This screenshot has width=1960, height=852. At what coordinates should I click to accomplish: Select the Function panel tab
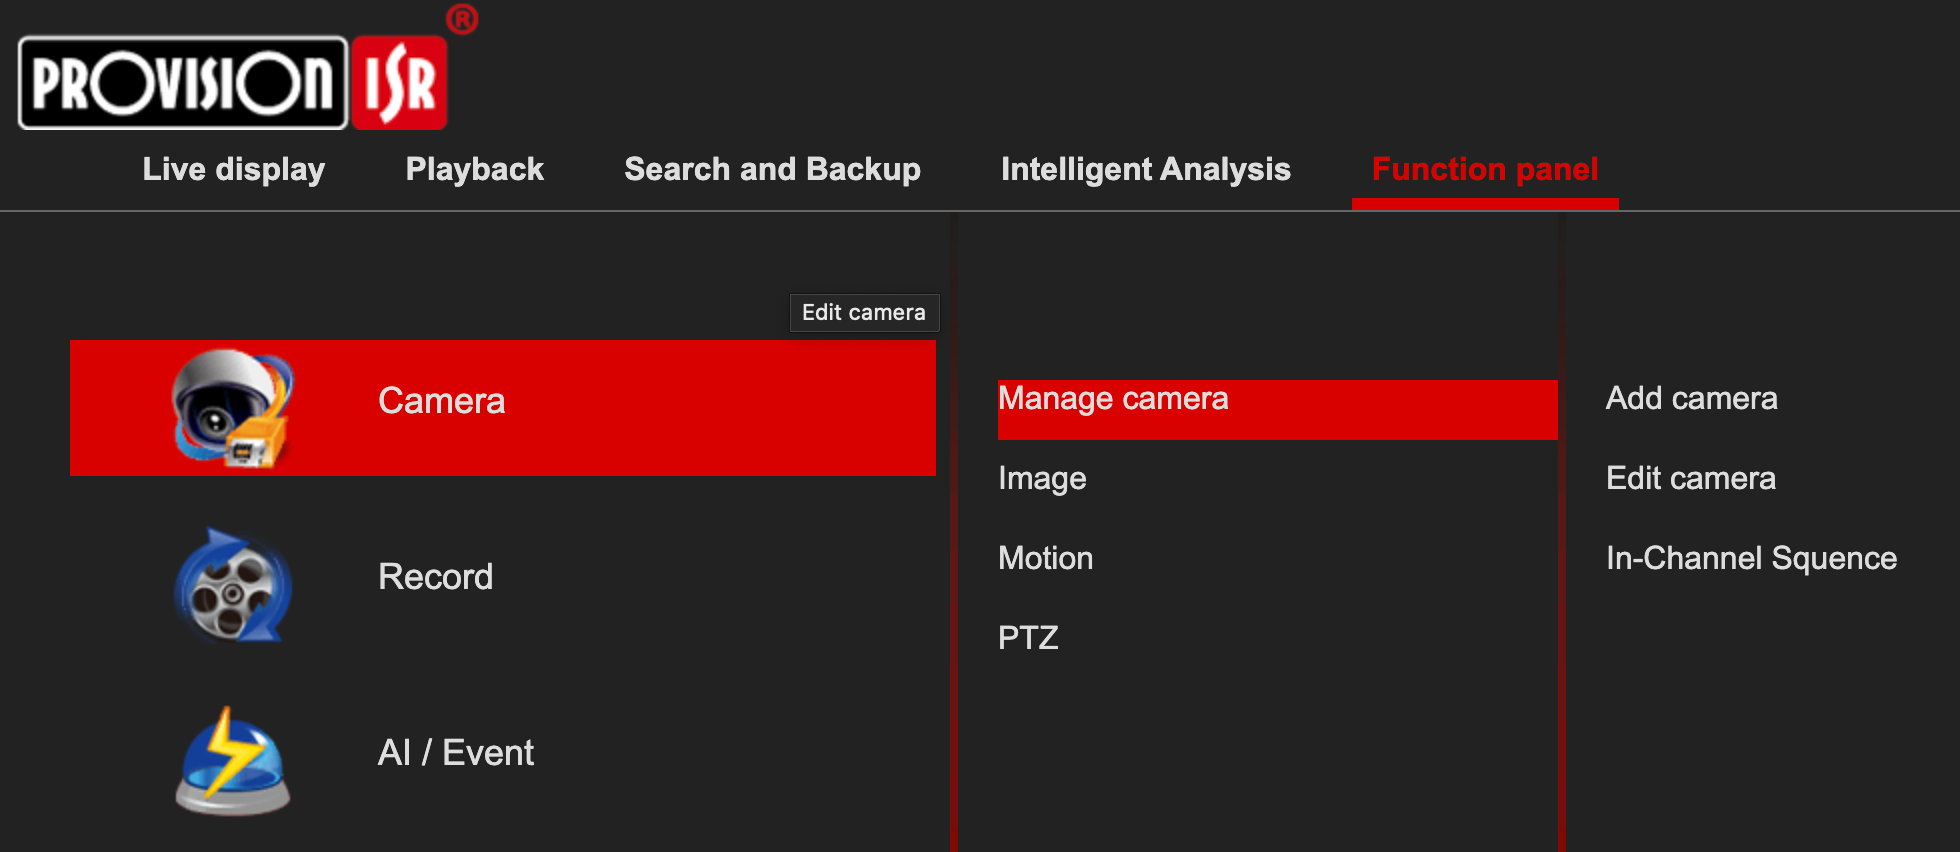point(1484,169)
